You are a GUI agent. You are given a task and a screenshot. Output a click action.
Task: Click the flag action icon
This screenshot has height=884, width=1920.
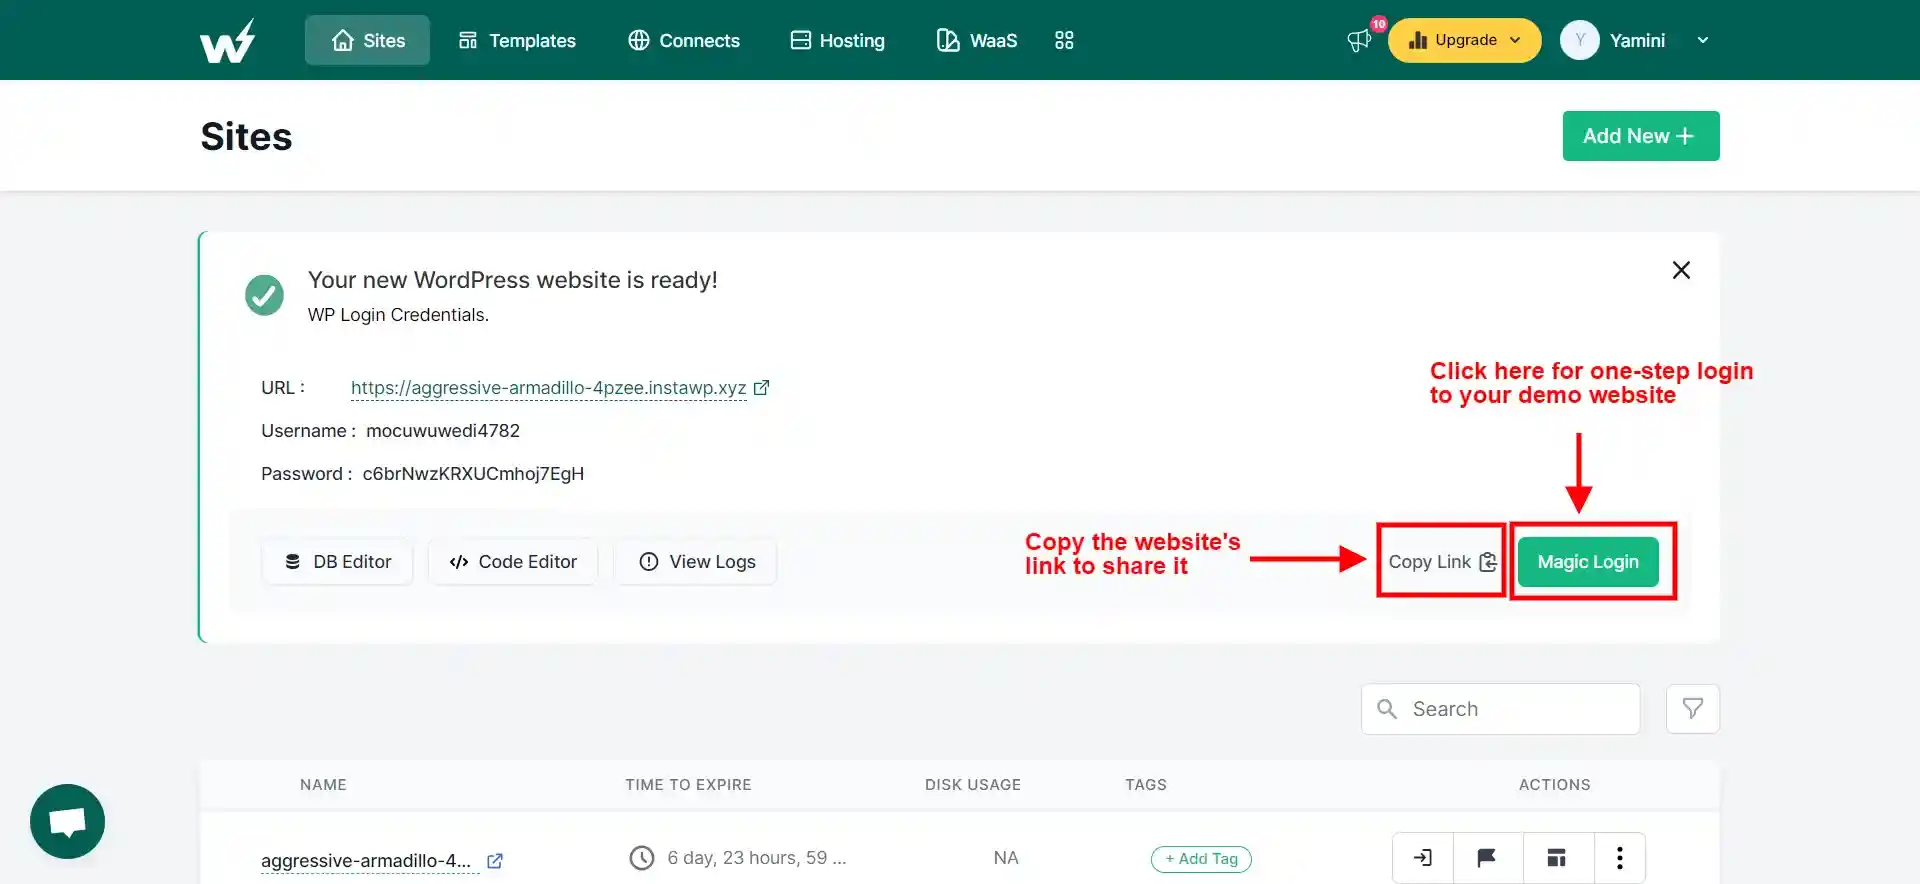1487,858
